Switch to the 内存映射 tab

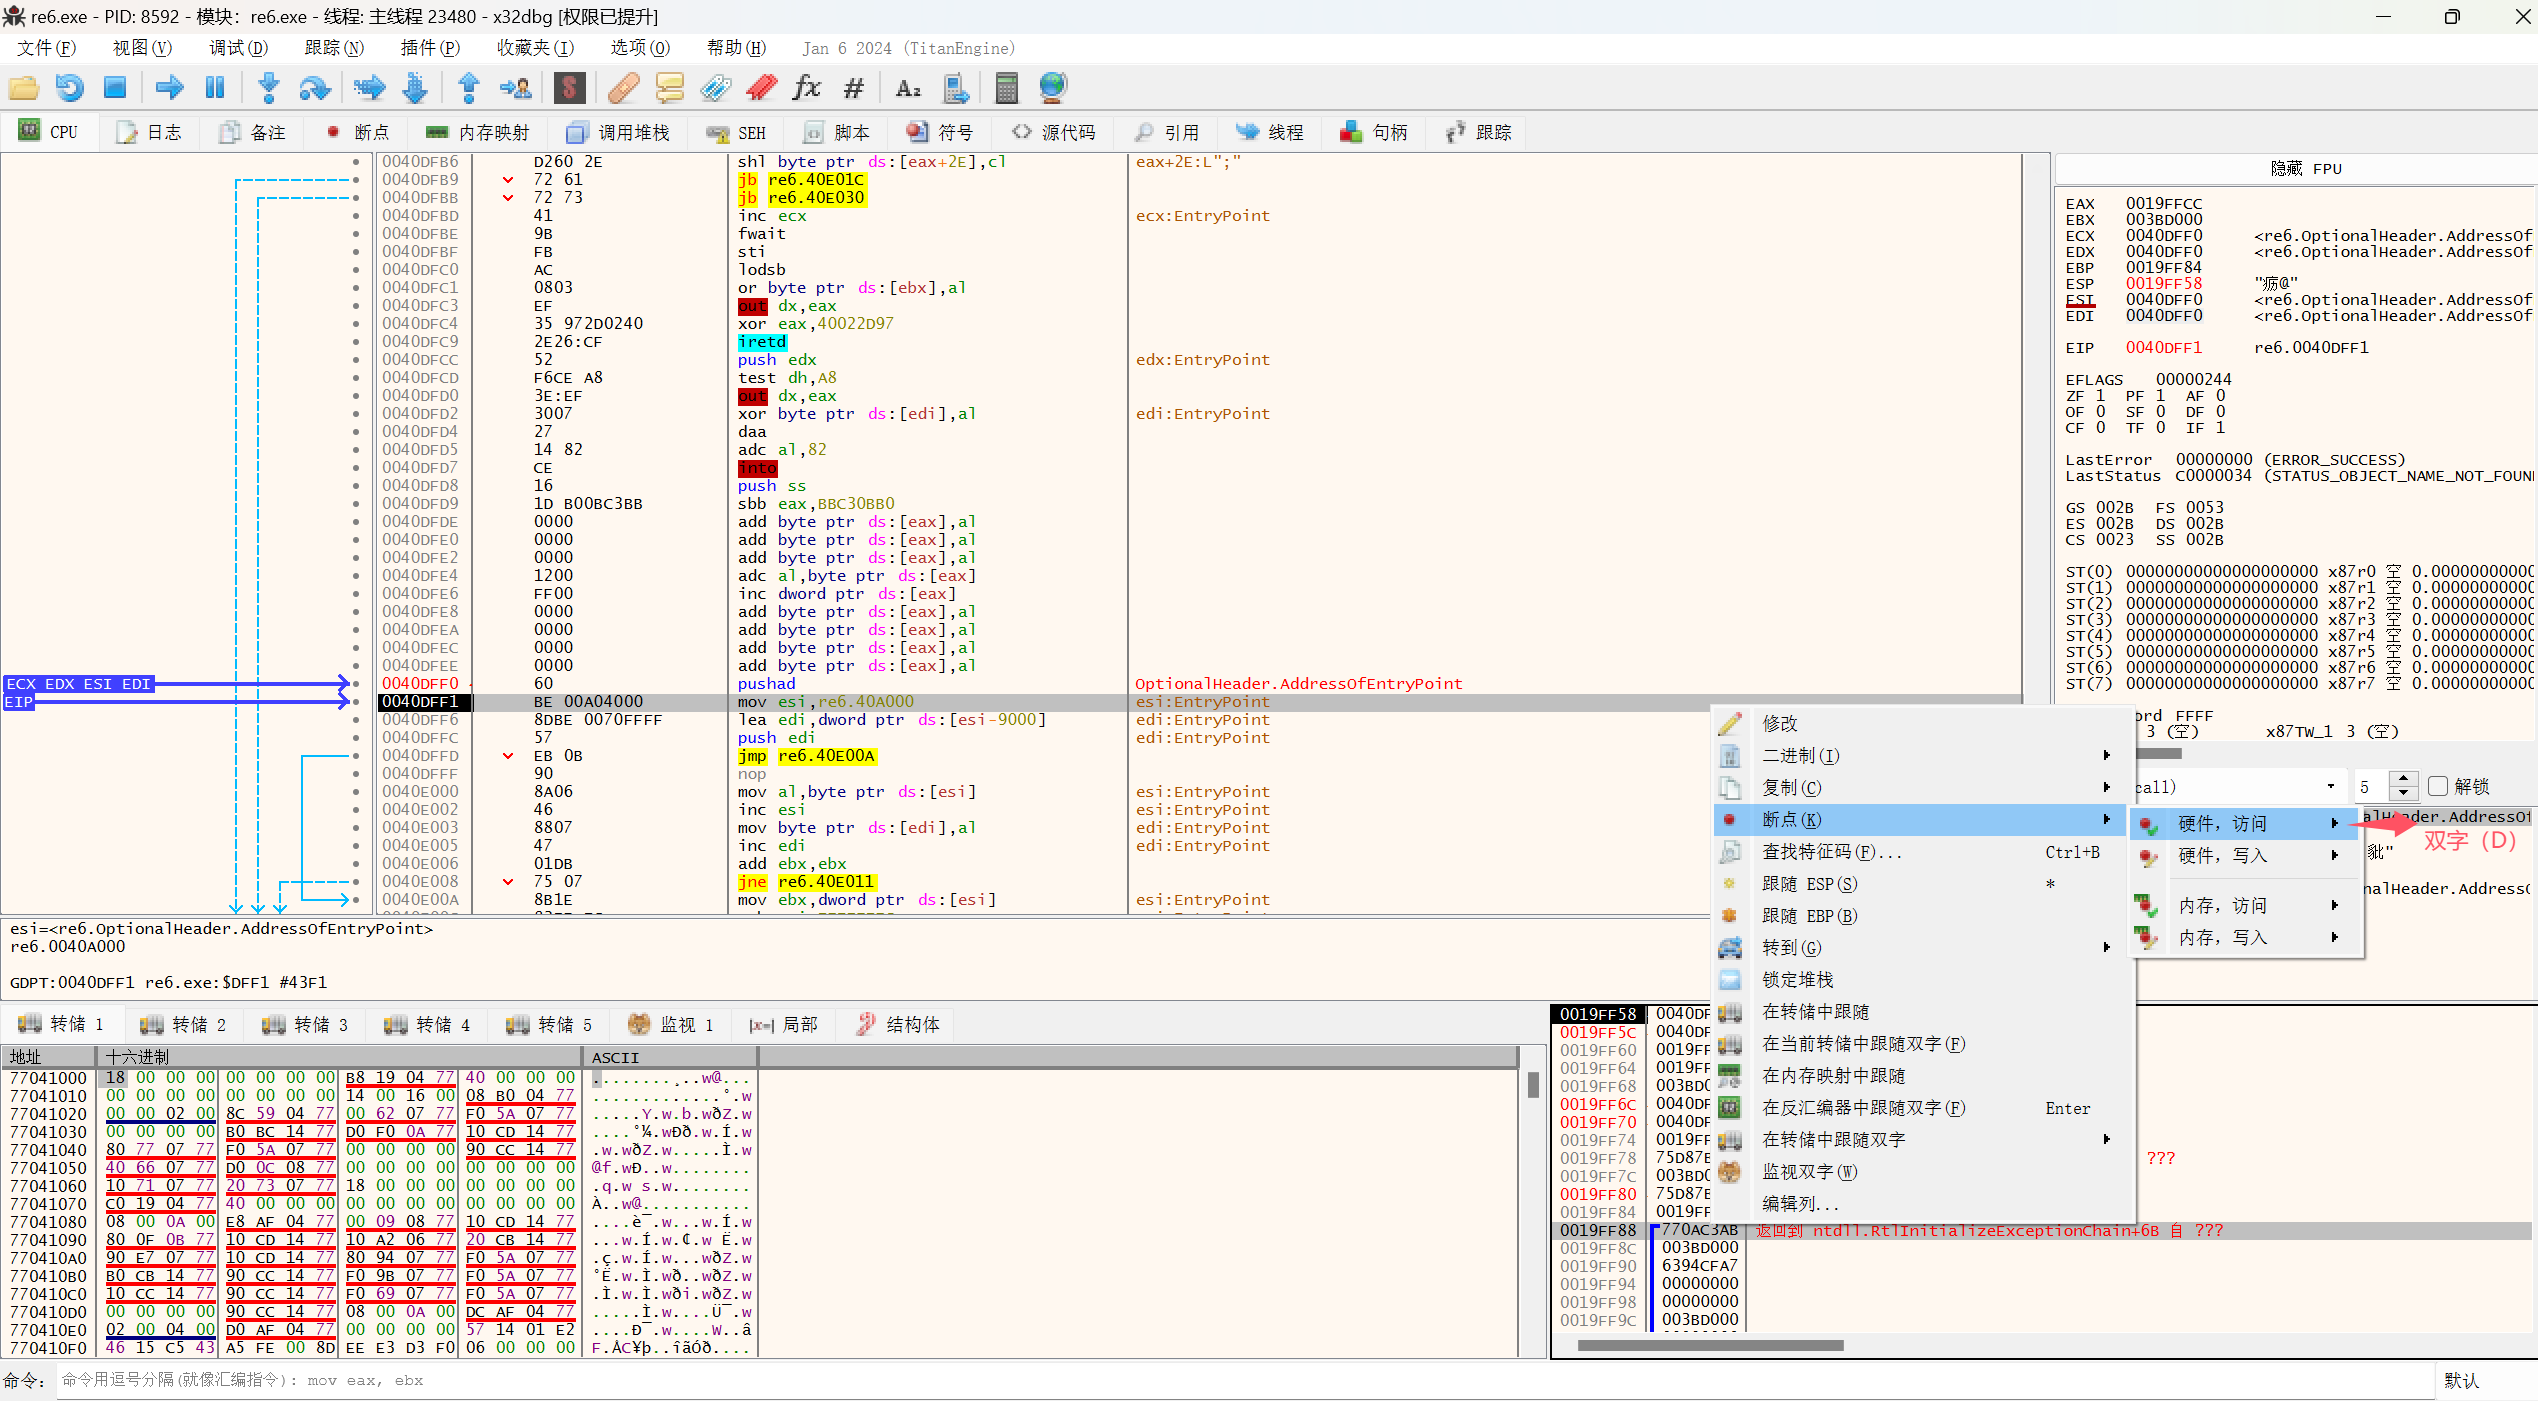point(478,132)
